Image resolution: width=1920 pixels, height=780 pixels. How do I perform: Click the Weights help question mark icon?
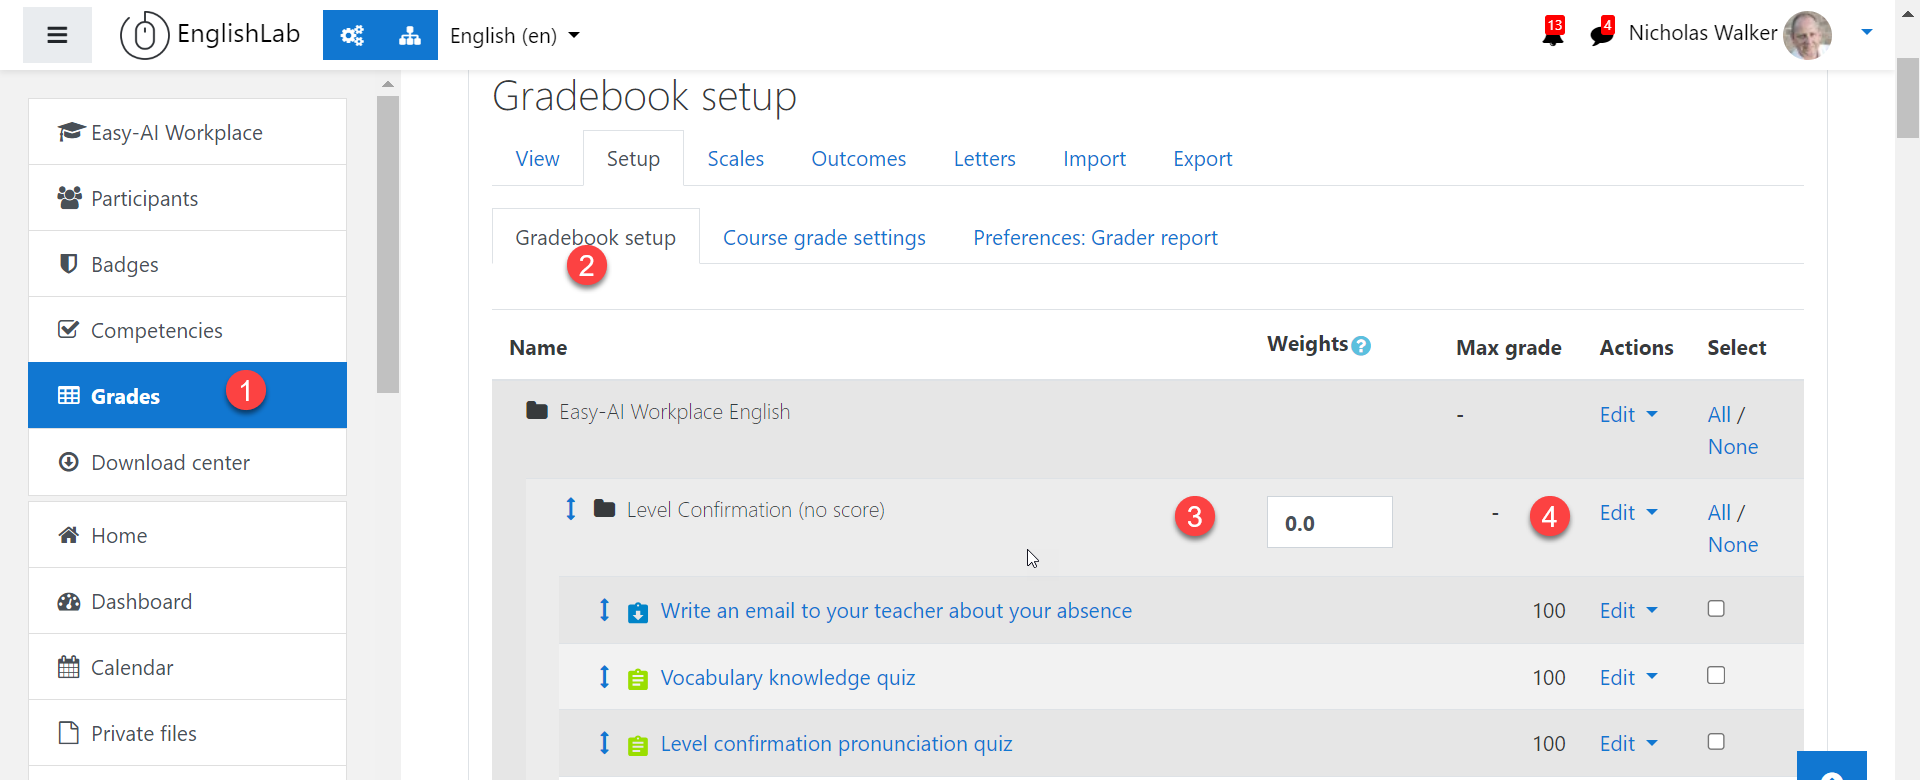1361,346
